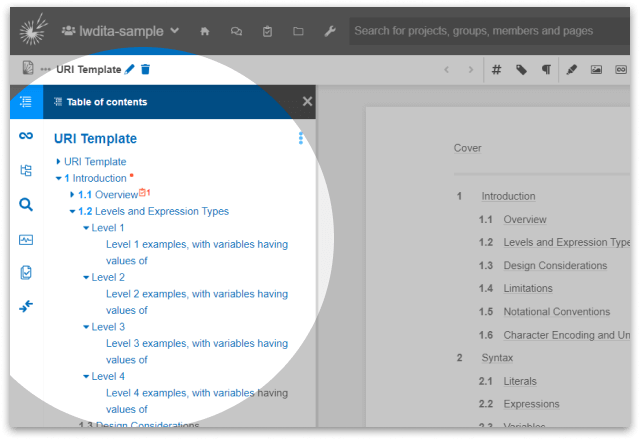Open the three-dot menu beside URI Template heading

[x=300, y=139]
